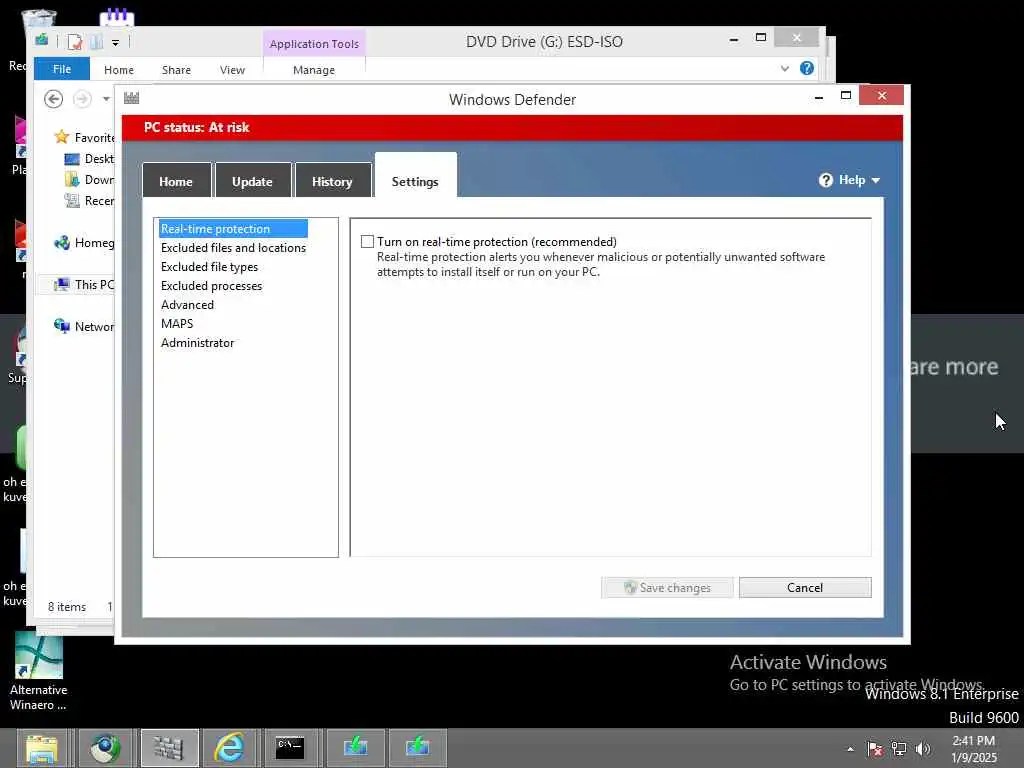The width and height of the screenshot is (1024, 768).
Task: Choose Excluded file types setting
Action: pos(209,266)
